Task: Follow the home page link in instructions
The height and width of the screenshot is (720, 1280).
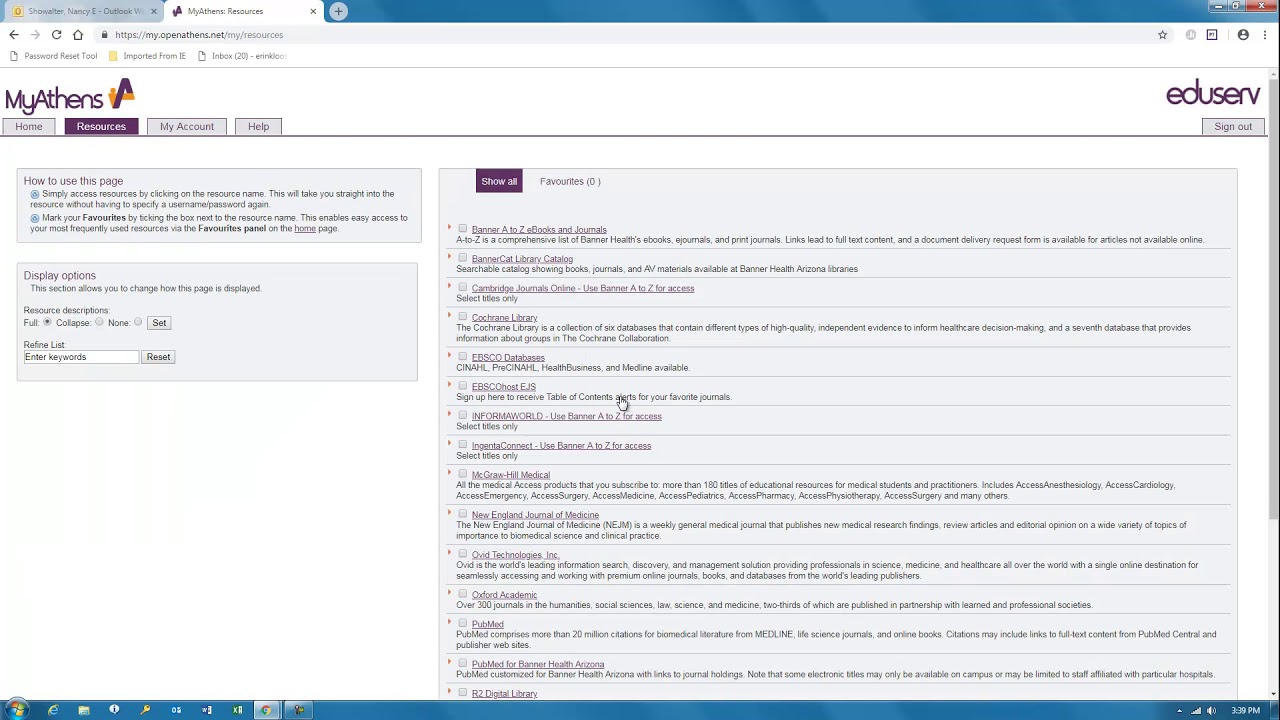Action: point(305,228)
